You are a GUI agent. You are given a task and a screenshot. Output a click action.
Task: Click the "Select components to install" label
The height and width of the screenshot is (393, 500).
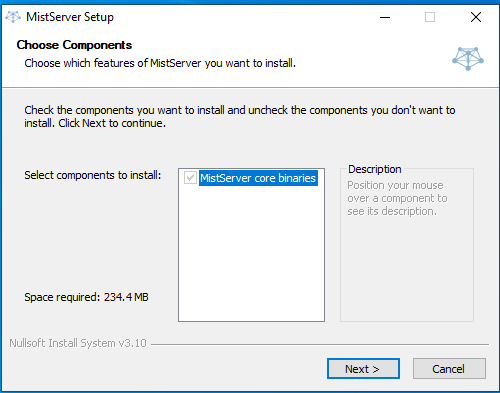click(93, 175)
